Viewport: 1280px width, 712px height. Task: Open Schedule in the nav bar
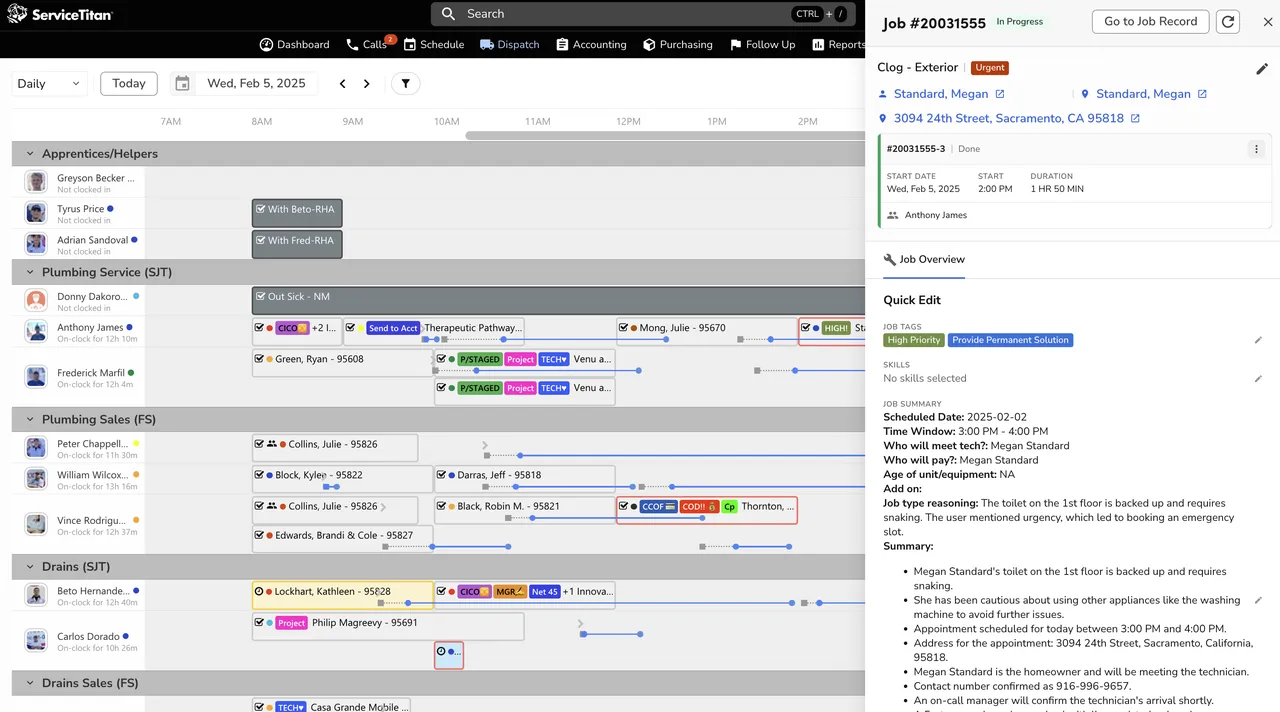433,44
